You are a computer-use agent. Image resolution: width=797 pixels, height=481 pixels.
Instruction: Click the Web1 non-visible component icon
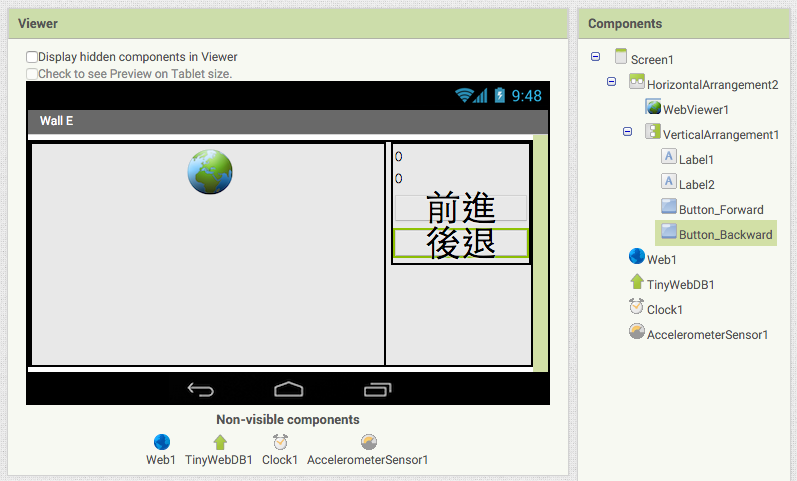[x=162, y=442]
